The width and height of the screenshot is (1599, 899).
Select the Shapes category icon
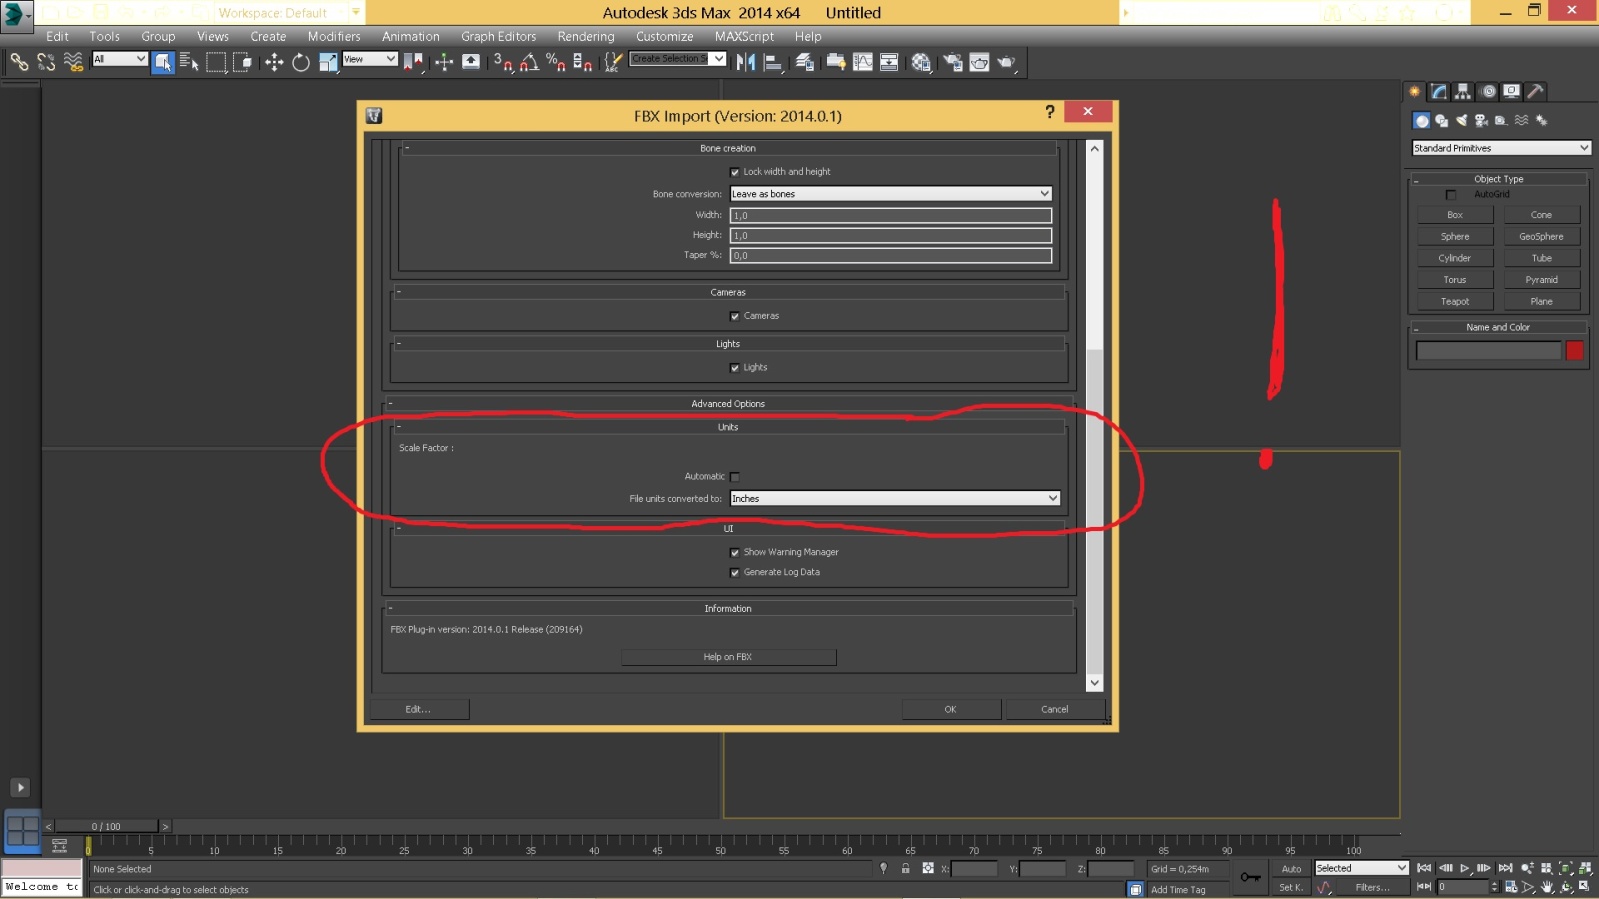1441,120
